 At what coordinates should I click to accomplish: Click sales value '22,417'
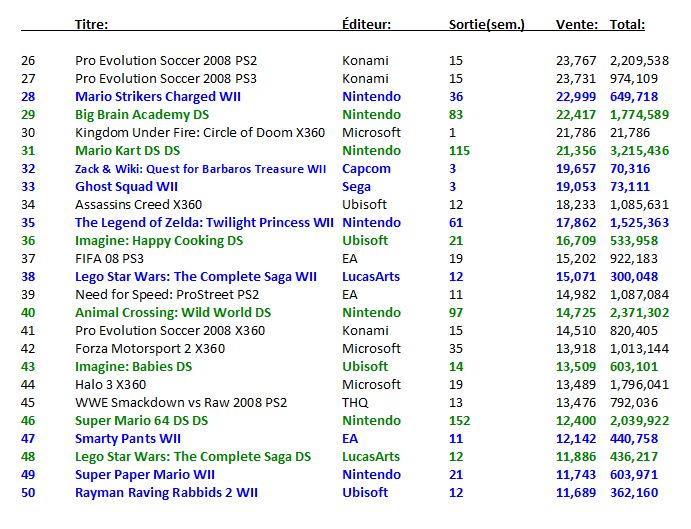click(576, 115)
